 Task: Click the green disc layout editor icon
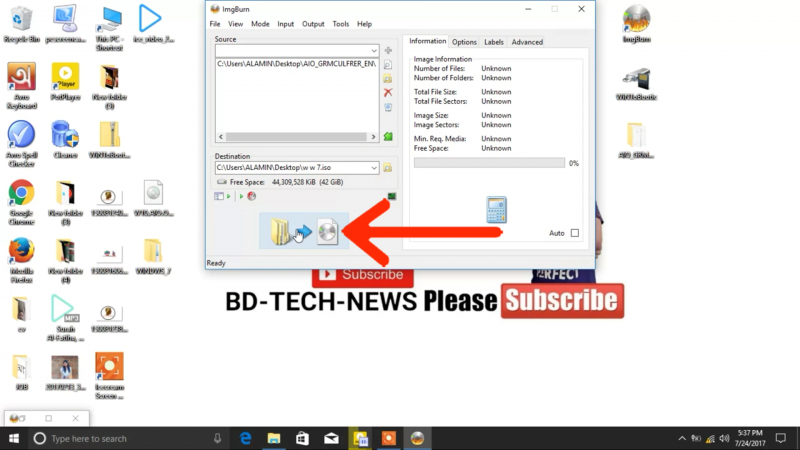(388, 136)
